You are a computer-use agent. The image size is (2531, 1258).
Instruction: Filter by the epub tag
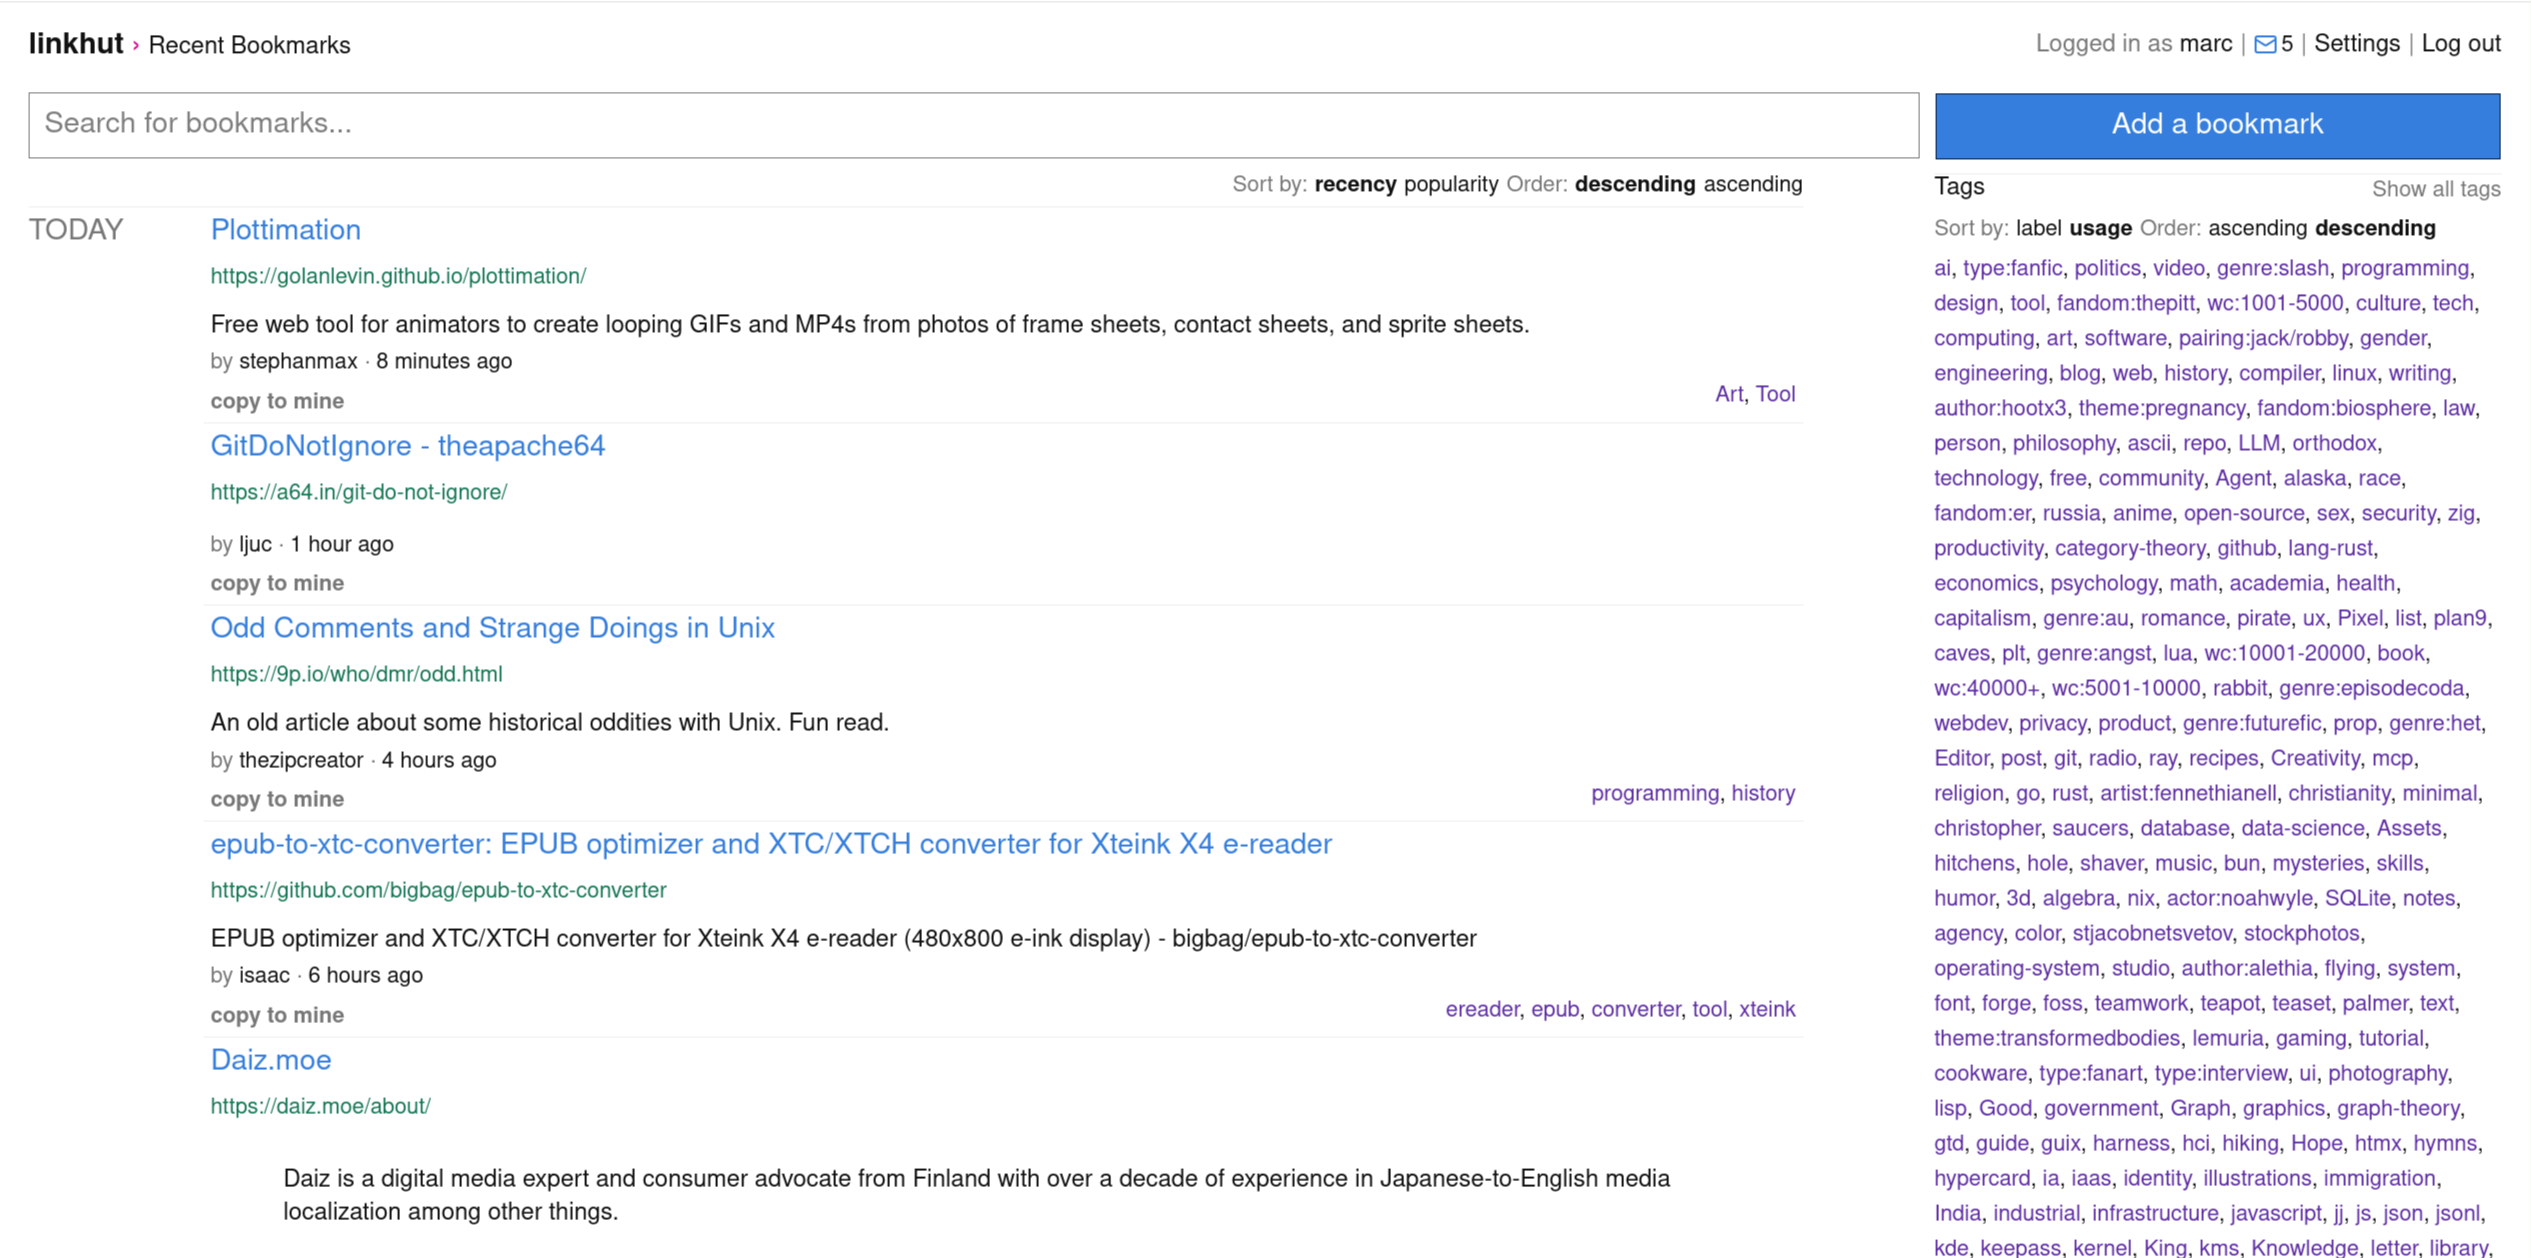1555,1009
